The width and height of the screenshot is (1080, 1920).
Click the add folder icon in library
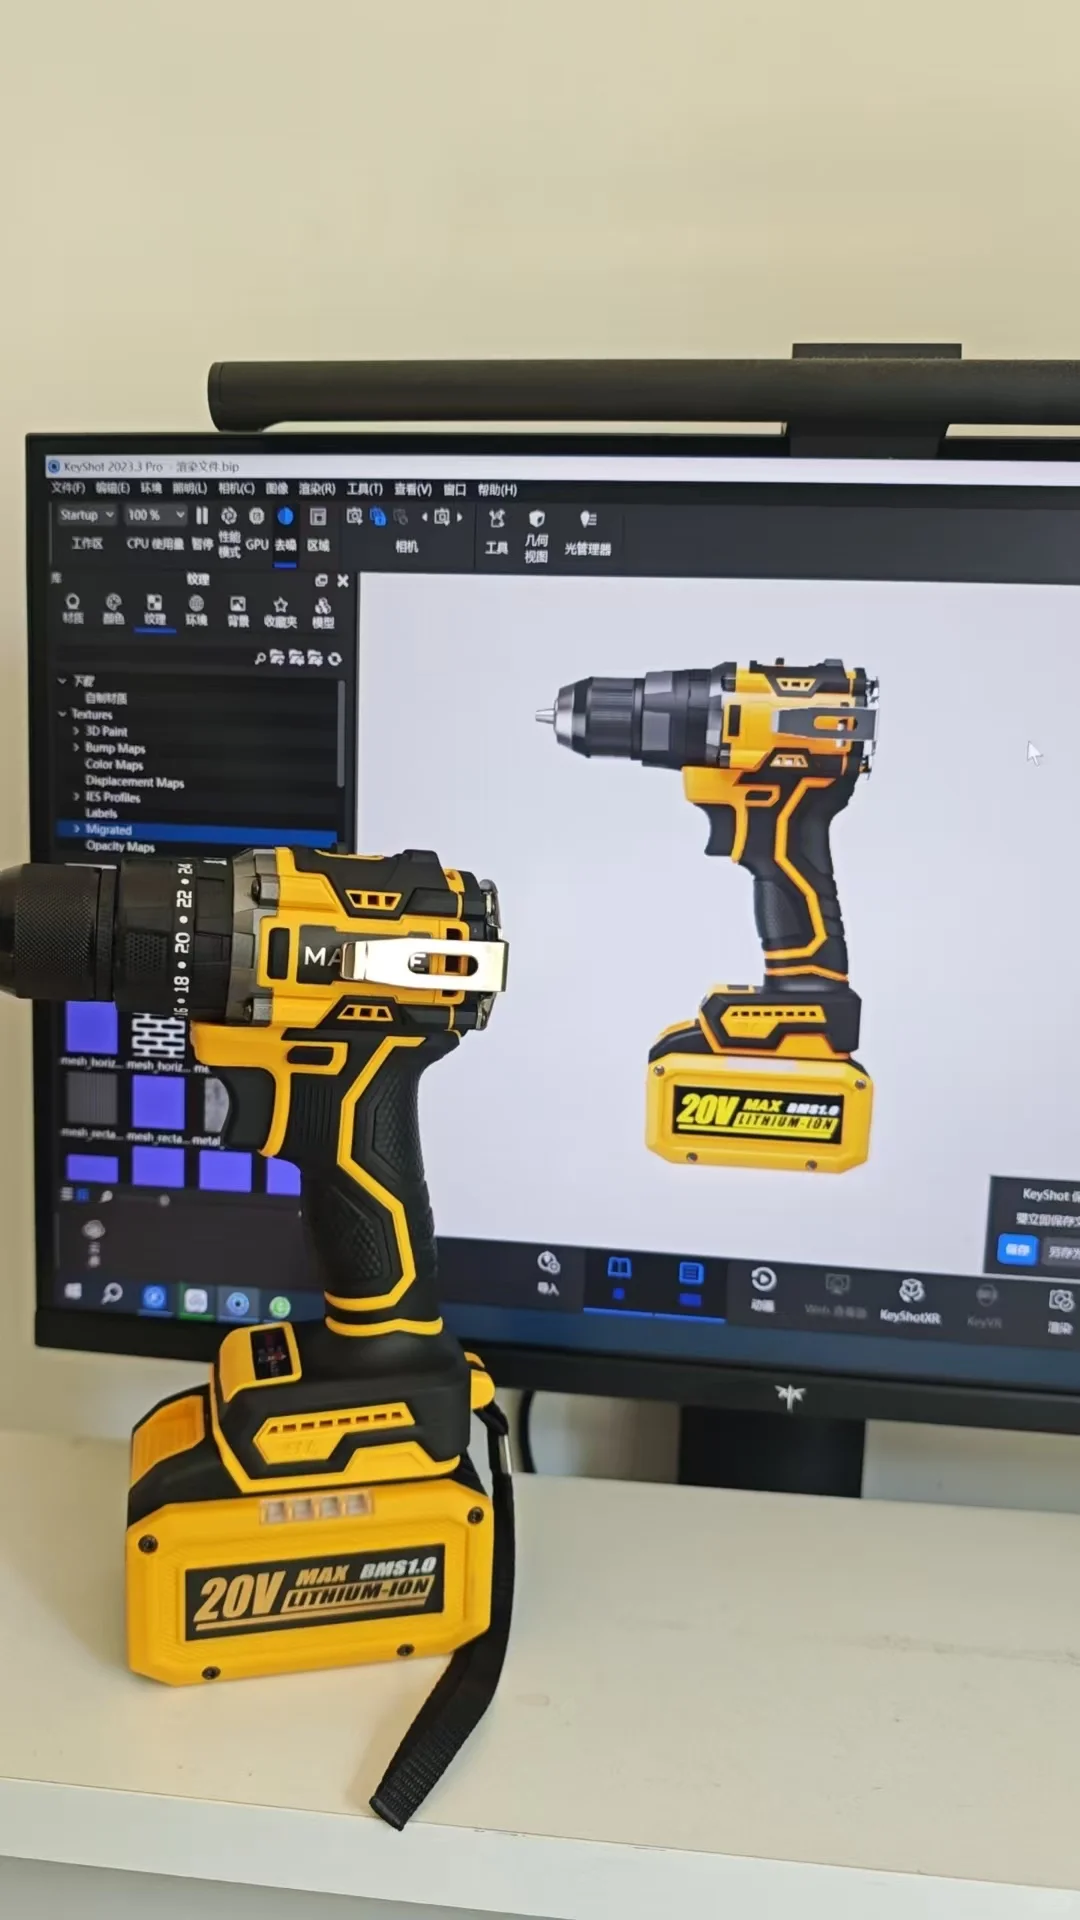(x=277, y=657)
